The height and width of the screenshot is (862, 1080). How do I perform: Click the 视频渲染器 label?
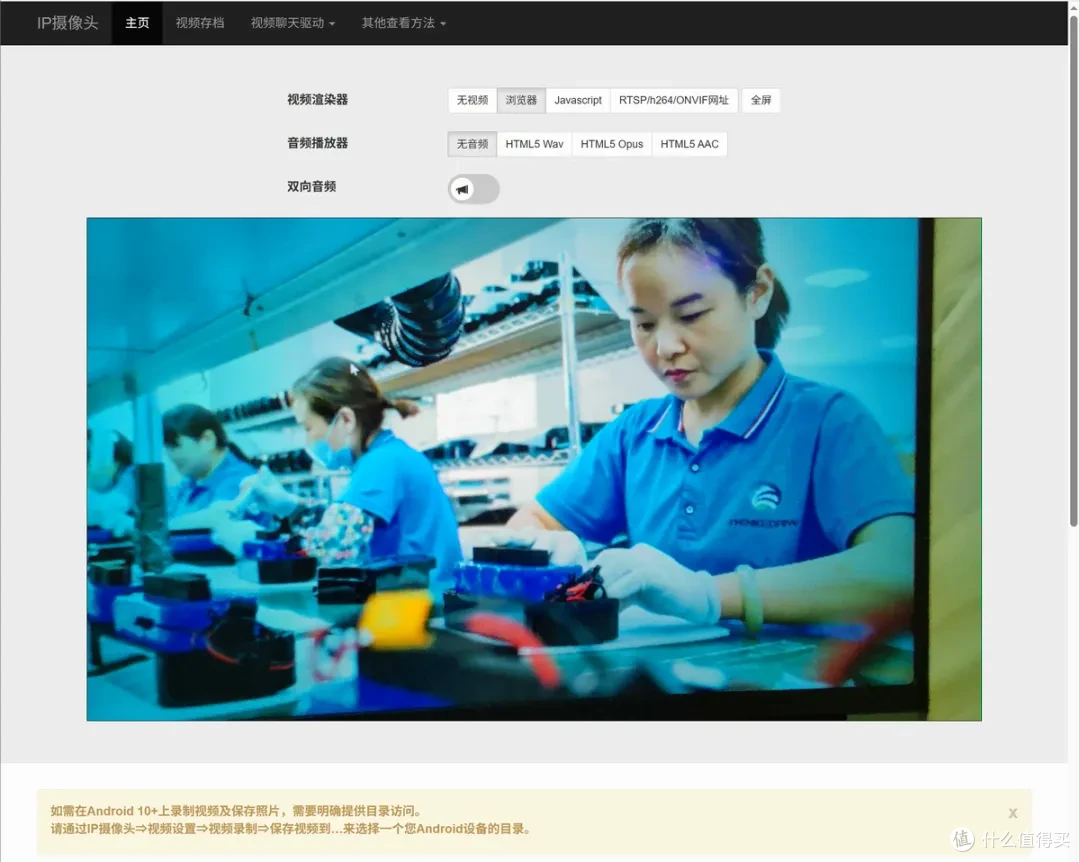coord(318,100)
